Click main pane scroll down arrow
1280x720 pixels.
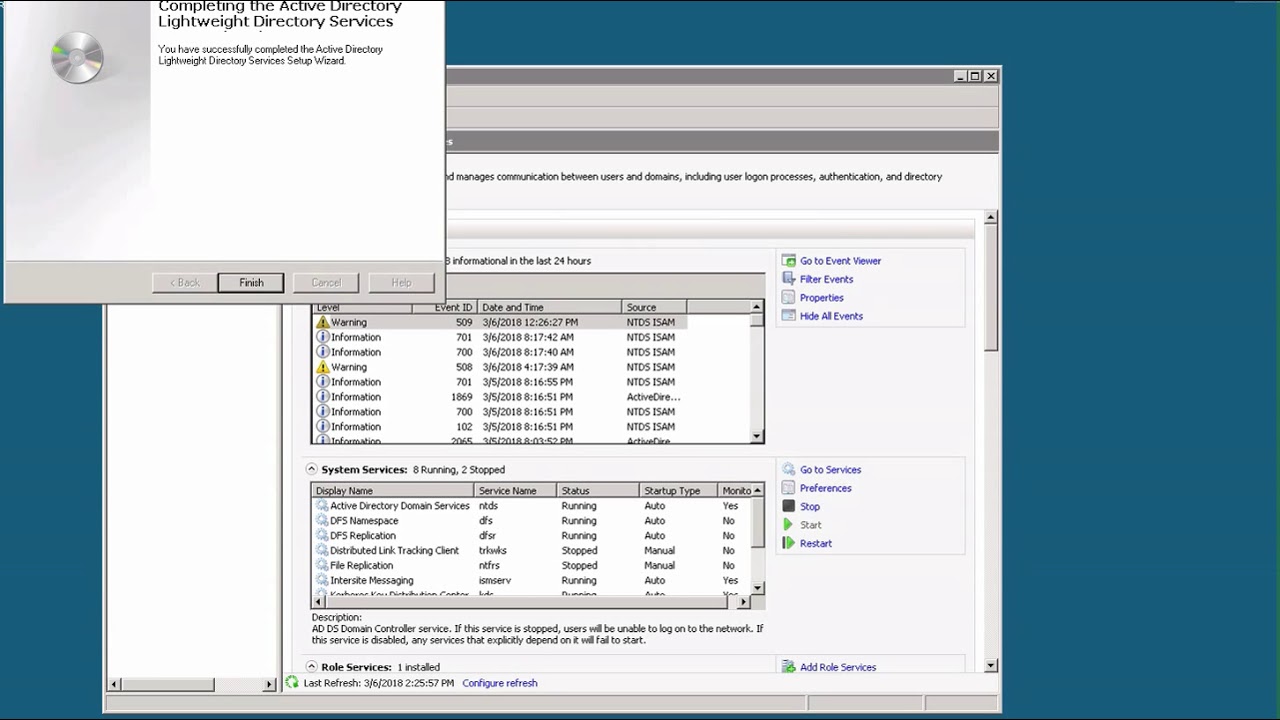[x=991, y=666]
